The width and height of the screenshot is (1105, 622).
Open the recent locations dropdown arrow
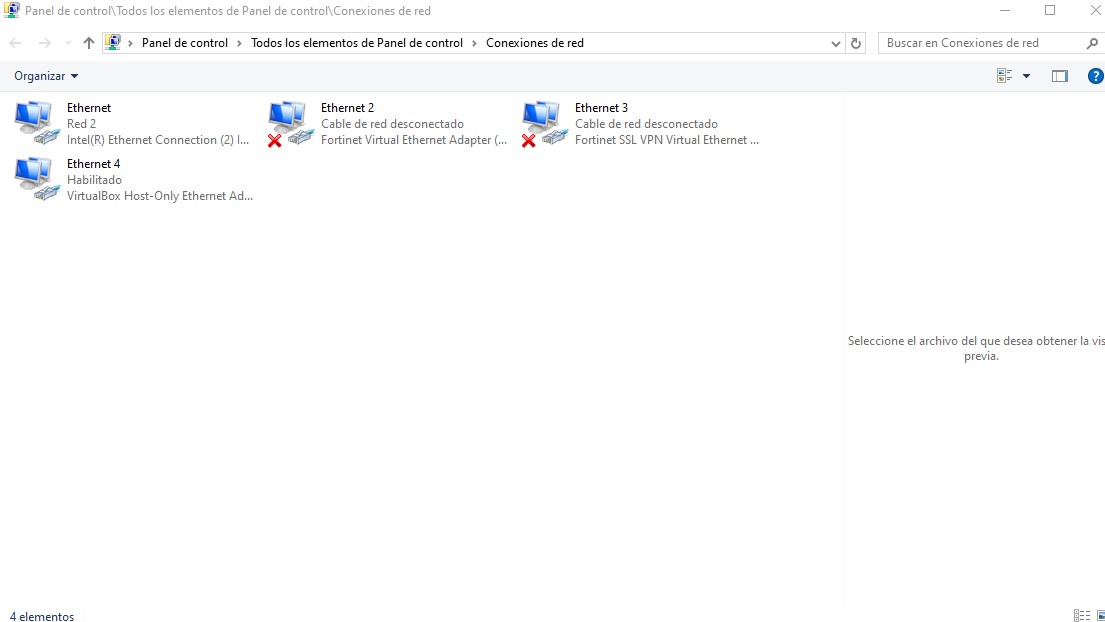coord(68,43)
